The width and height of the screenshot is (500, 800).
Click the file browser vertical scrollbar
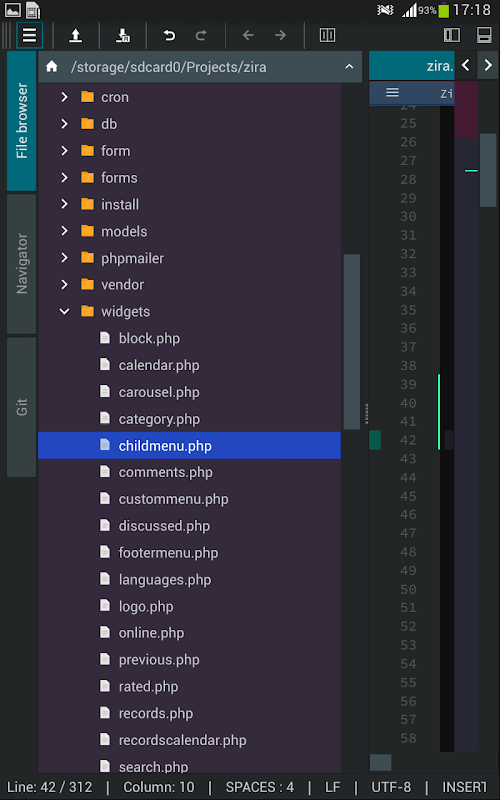point(352,341)
